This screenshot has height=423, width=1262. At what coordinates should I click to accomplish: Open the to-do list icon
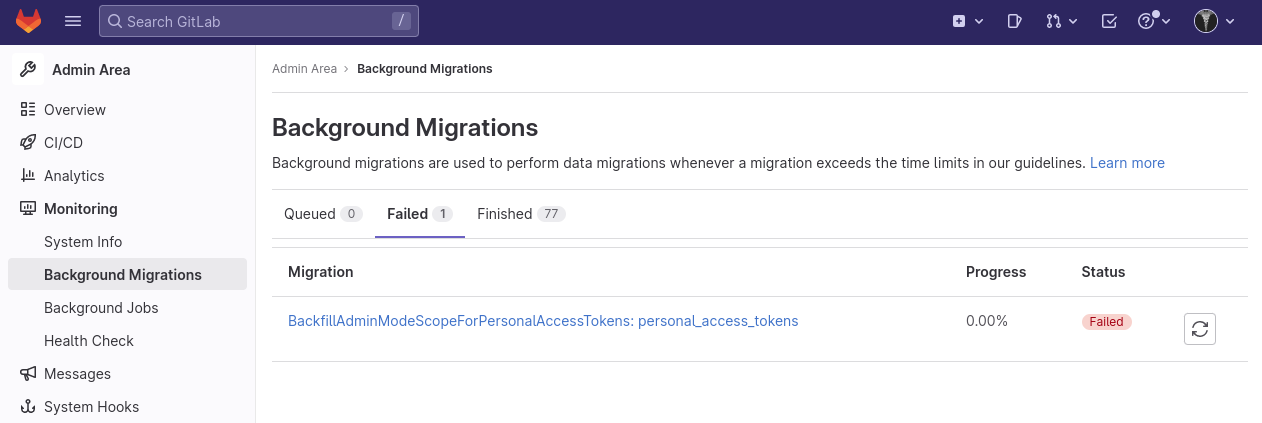[x=1108, y=21]
